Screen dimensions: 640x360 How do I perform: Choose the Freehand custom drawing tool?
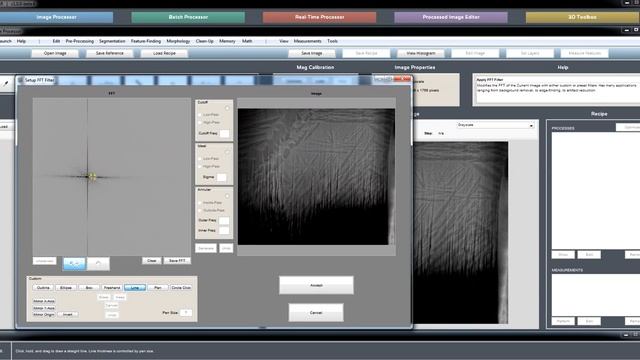click(x=112, y=288)
